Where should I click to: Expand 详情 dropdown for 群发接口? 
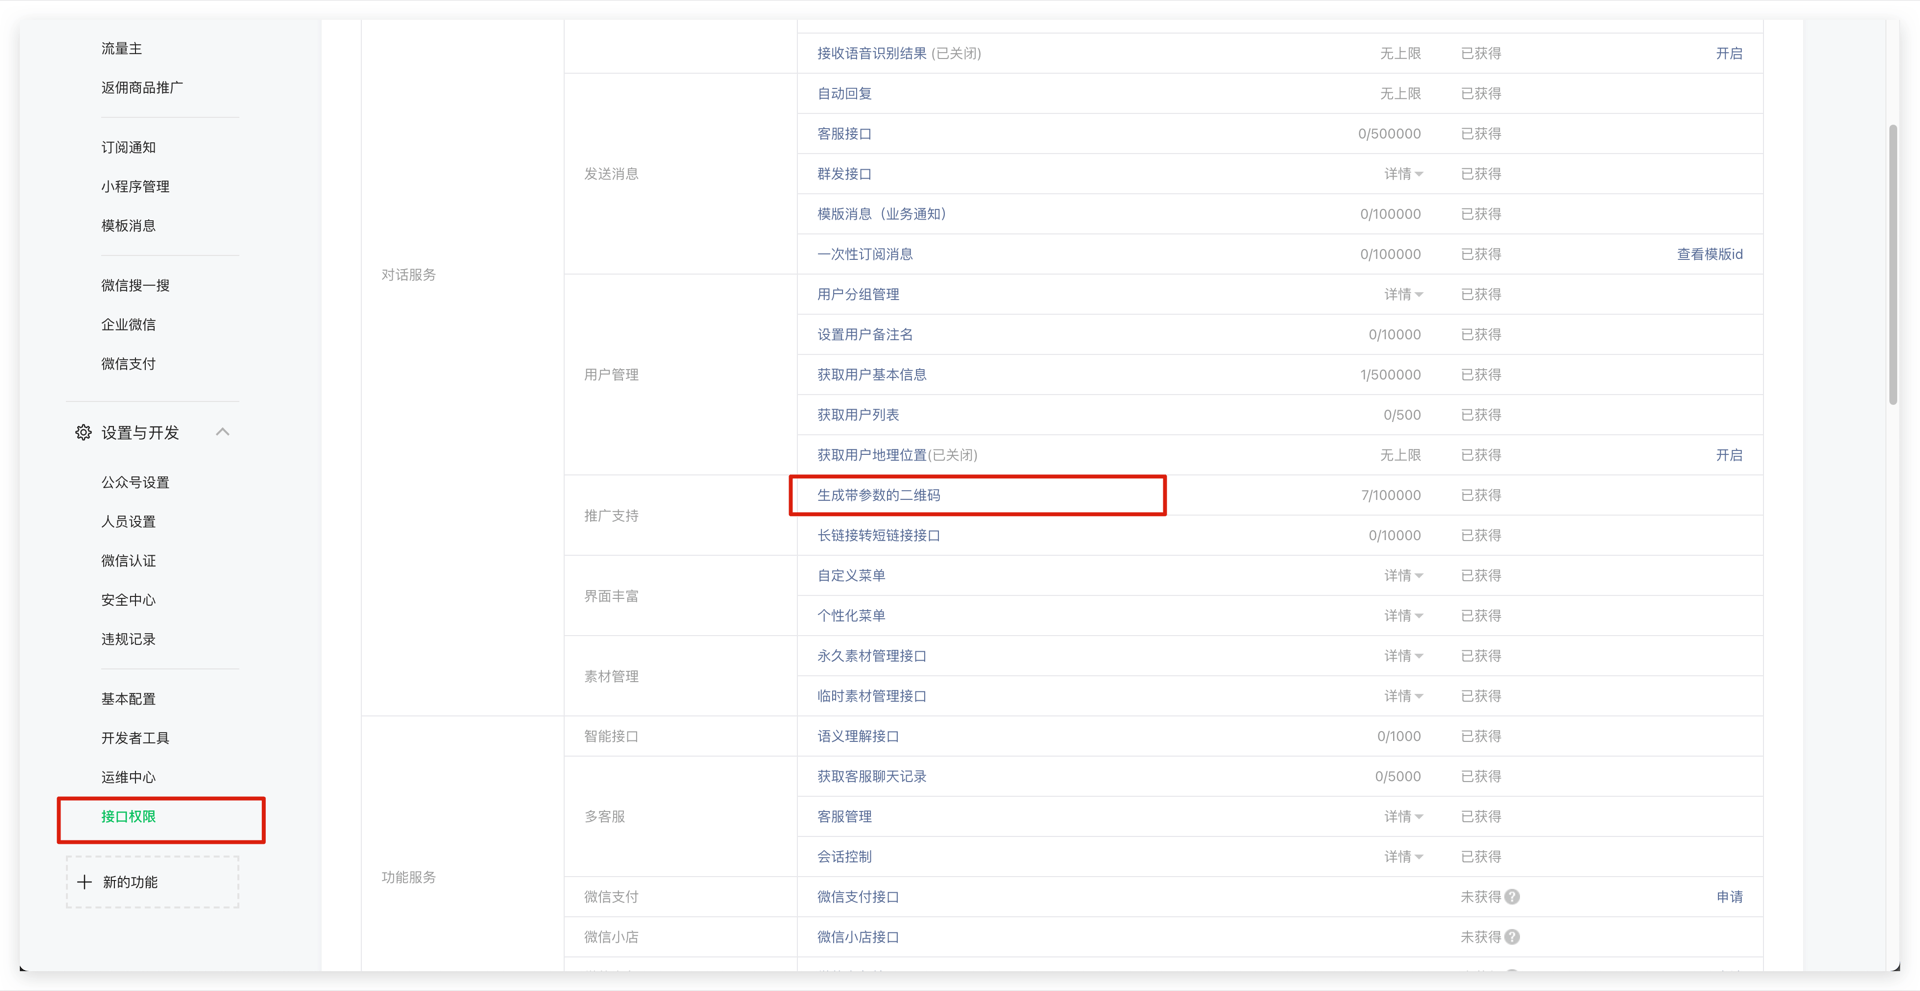1403,174
